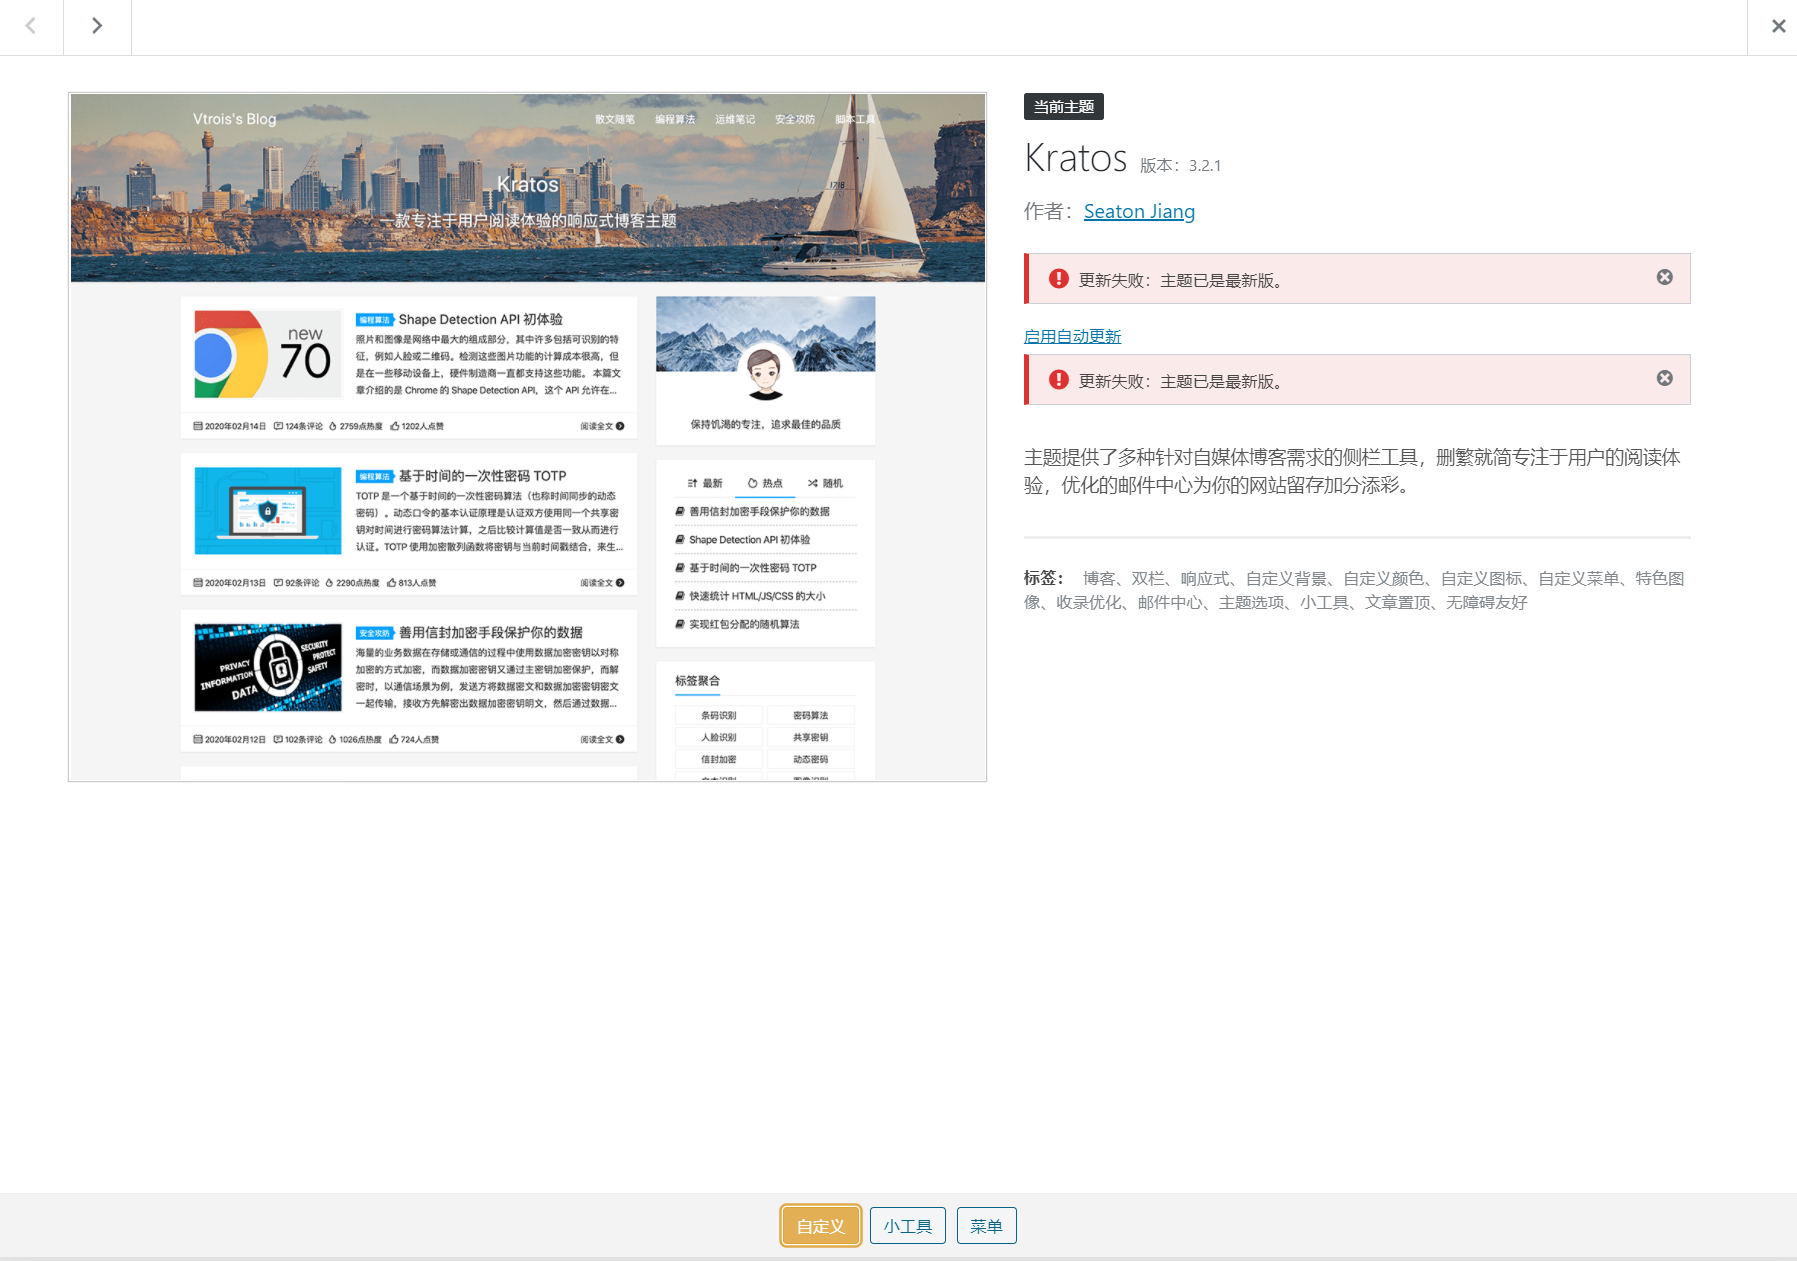
Task: Select the 密码算法 tag in 标签聚合
Action: [x=810, y=714]
